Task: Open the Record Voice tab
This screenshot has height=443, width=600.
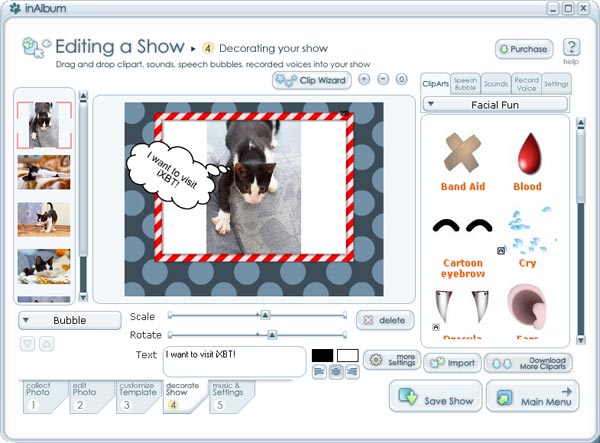Action: (x=526, y=84)
